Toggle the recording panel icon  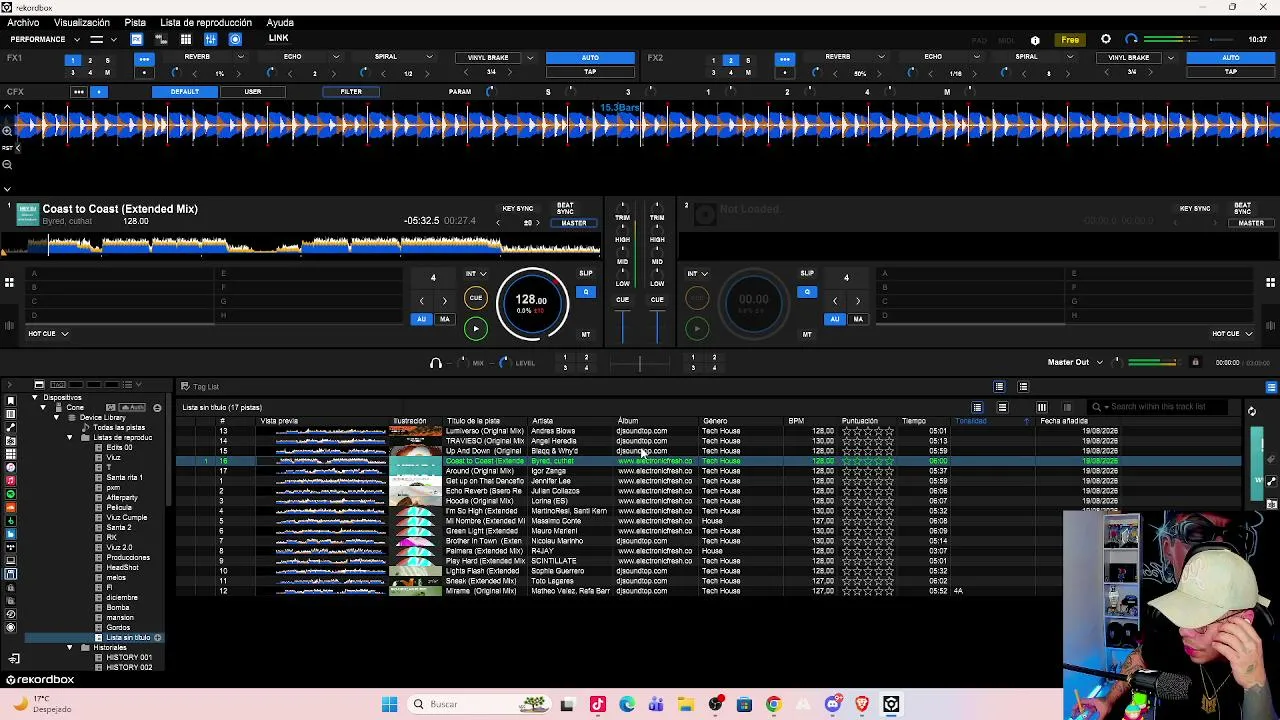pyautogui.click(x=235, y=39)
